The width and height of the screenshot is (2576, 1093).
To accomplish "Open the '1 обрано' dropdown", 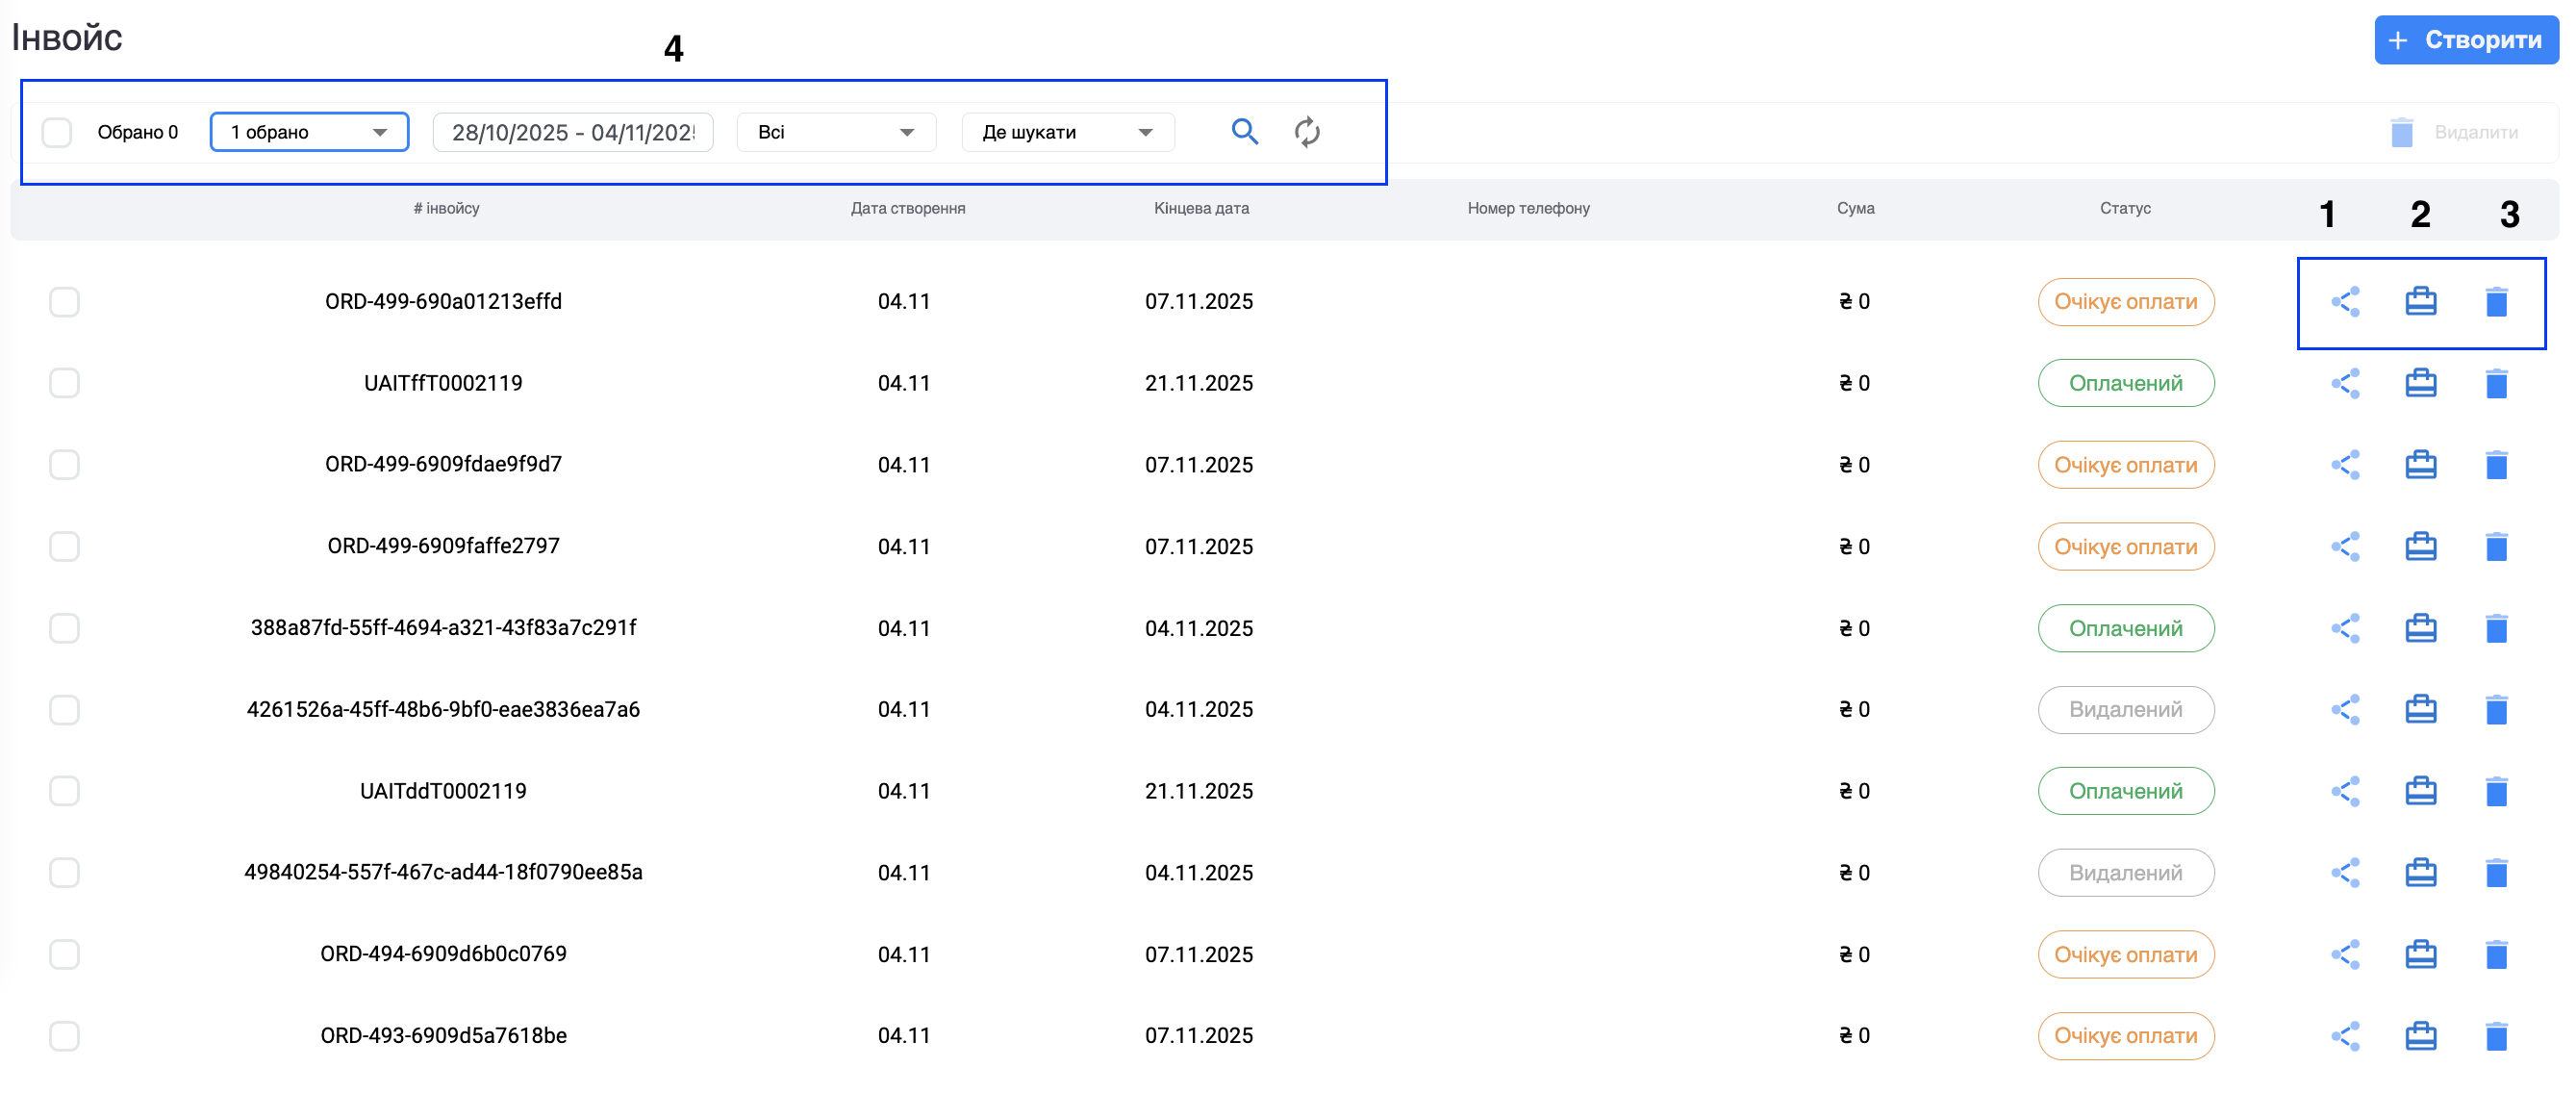I will pyautogui.click(x=309, y=132).
